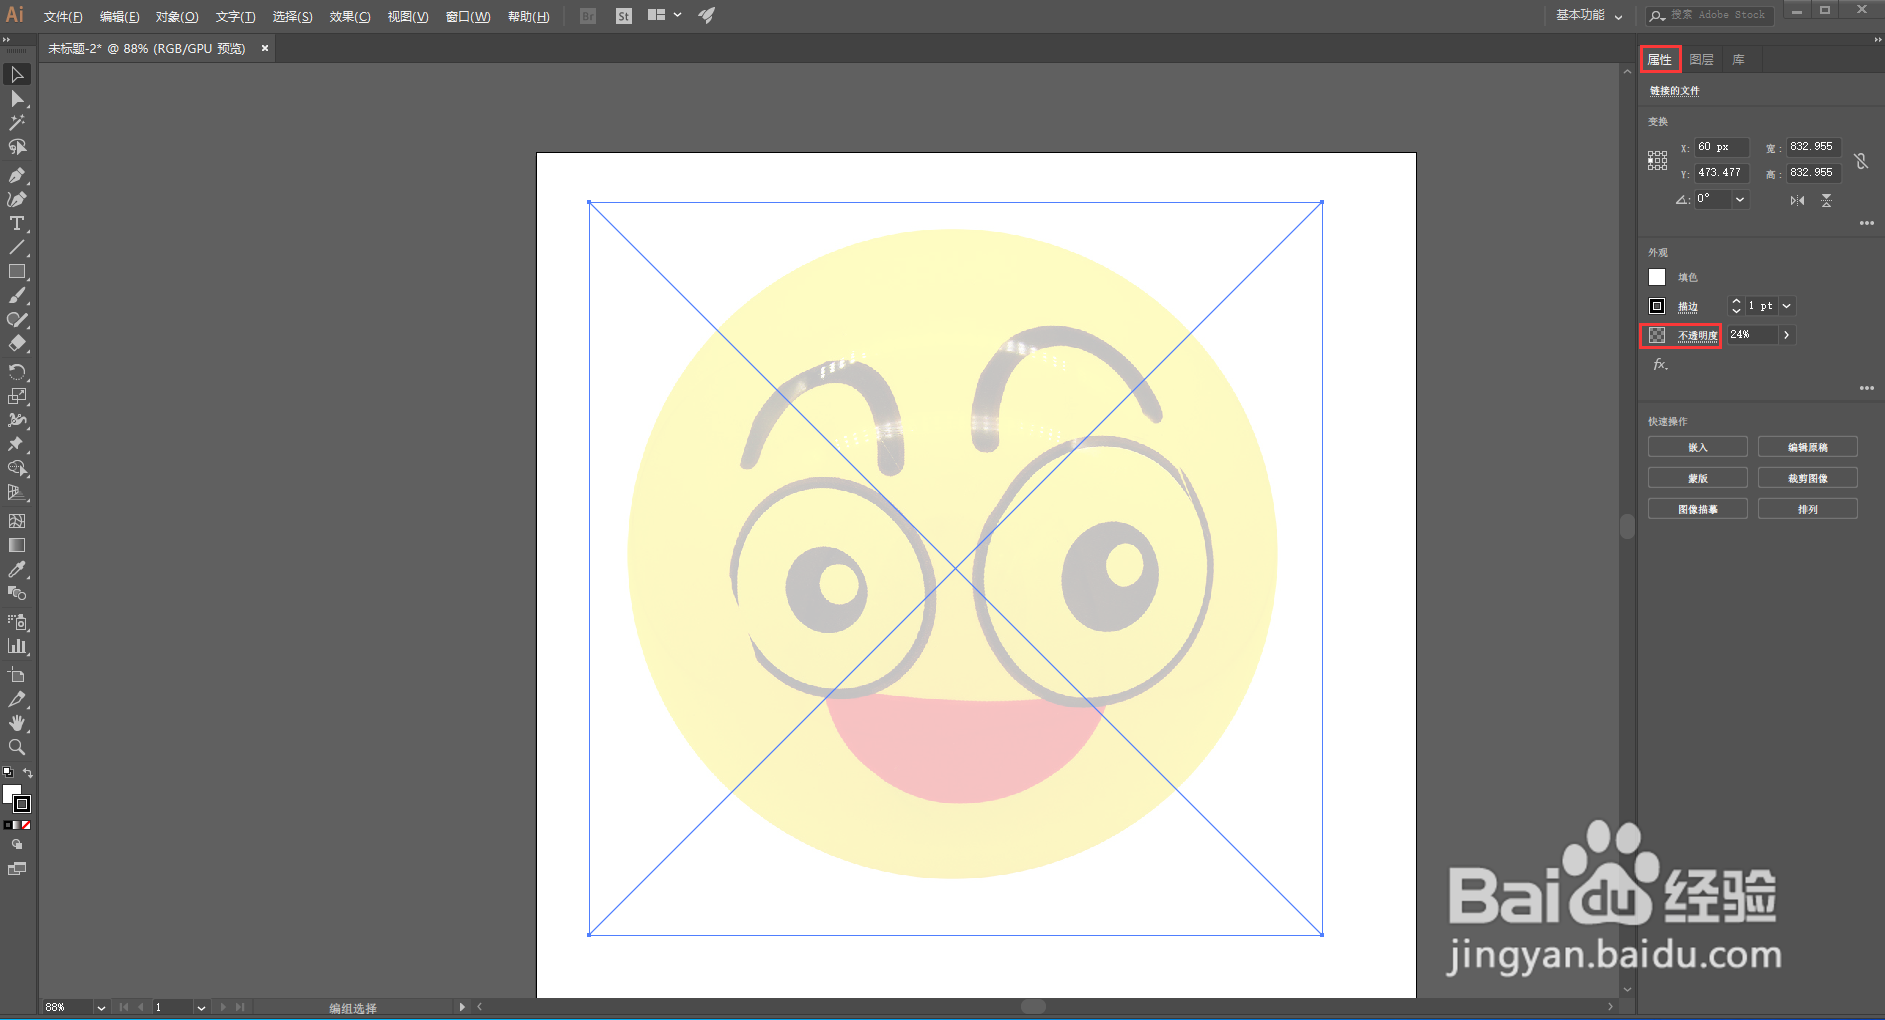Select the Curvature tool
Screen dimensions: 1885x1020
click(17, 199)
